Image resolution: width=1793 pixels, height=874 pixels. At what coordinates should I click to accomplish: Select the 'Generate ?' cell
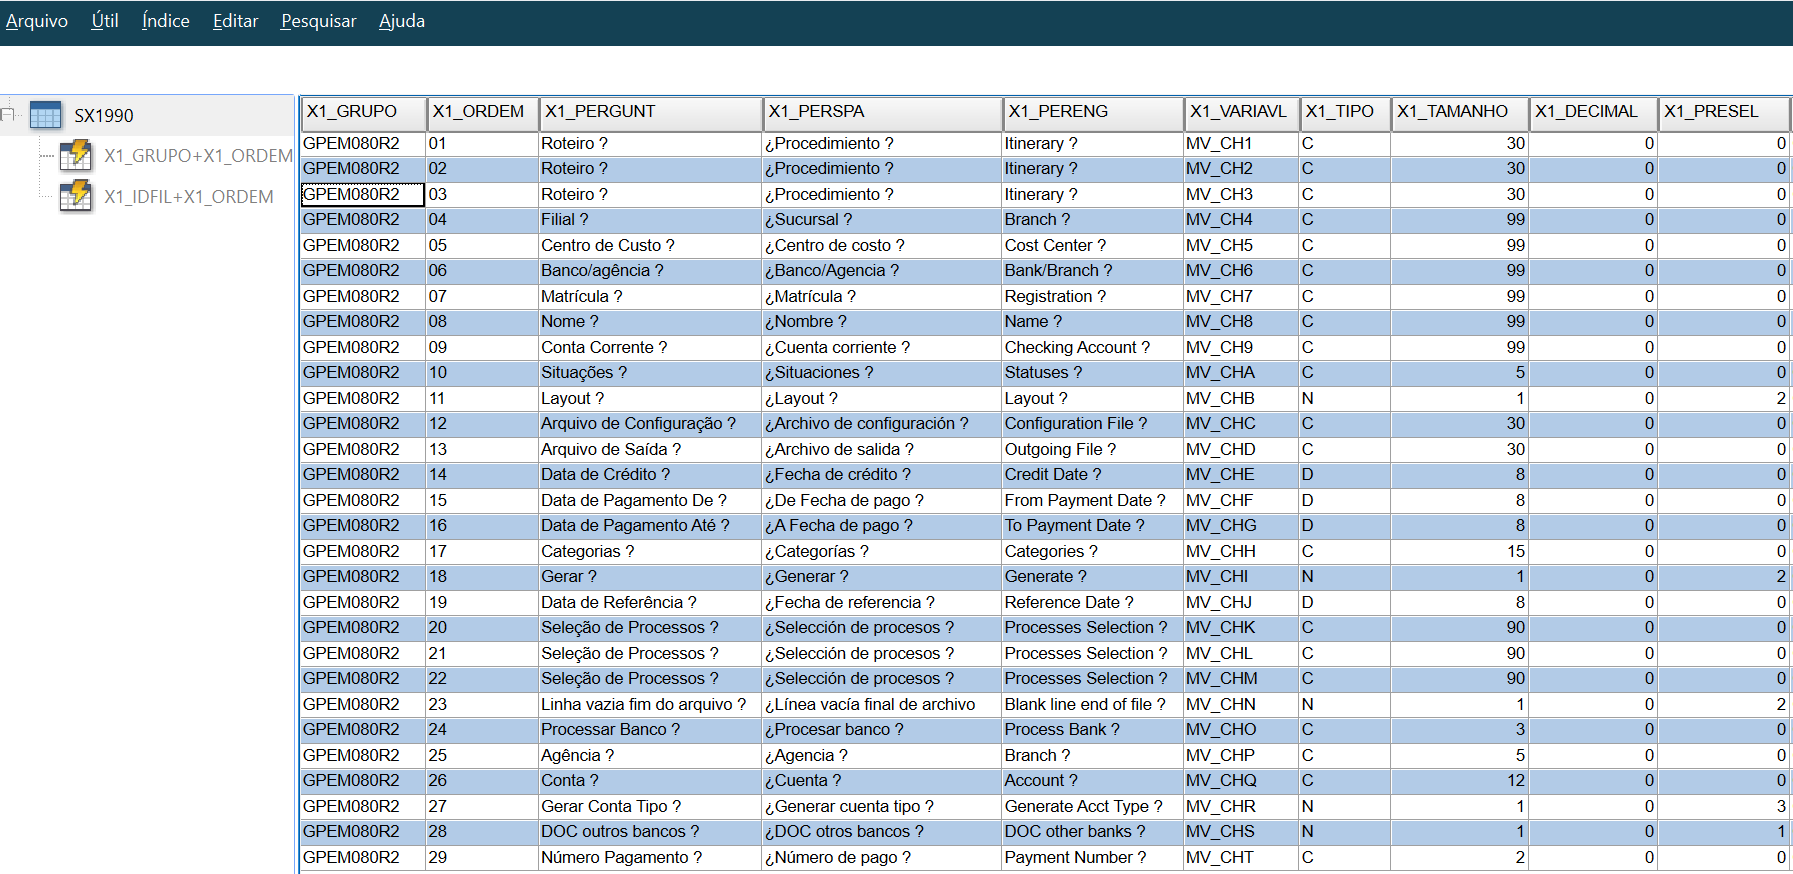[x=1092, y=577]
